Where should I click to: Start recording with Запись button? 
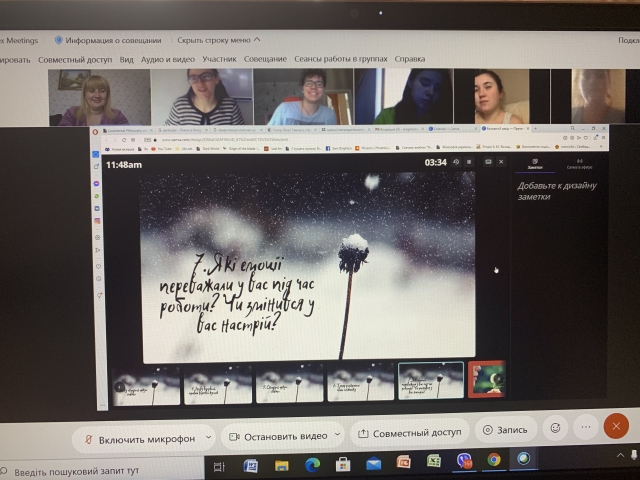(505, 430)
